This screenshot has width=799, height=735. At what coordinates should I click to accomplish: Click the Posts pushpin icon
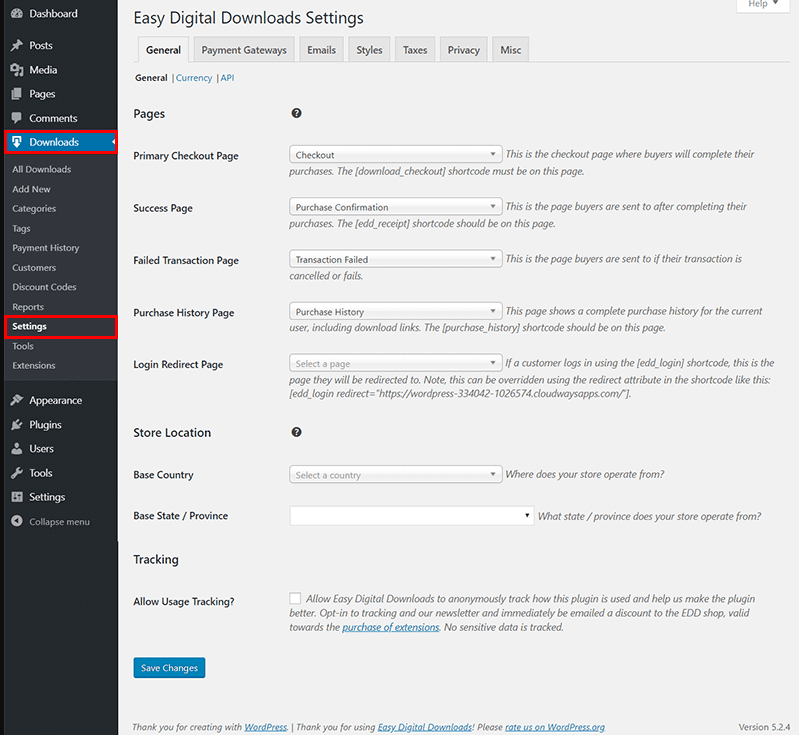pyautogui.click(x=17, y=46)
